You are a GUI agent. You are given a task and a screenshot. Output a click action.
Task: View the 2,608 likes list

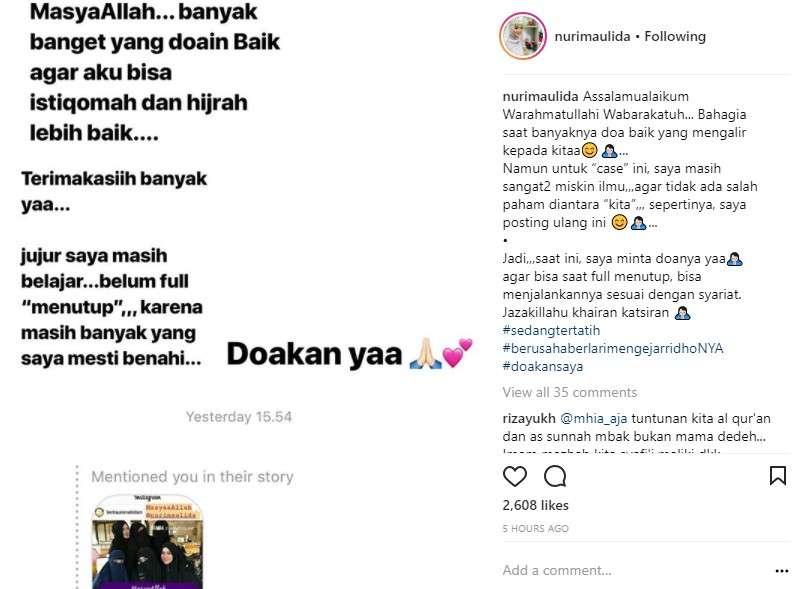536,505
